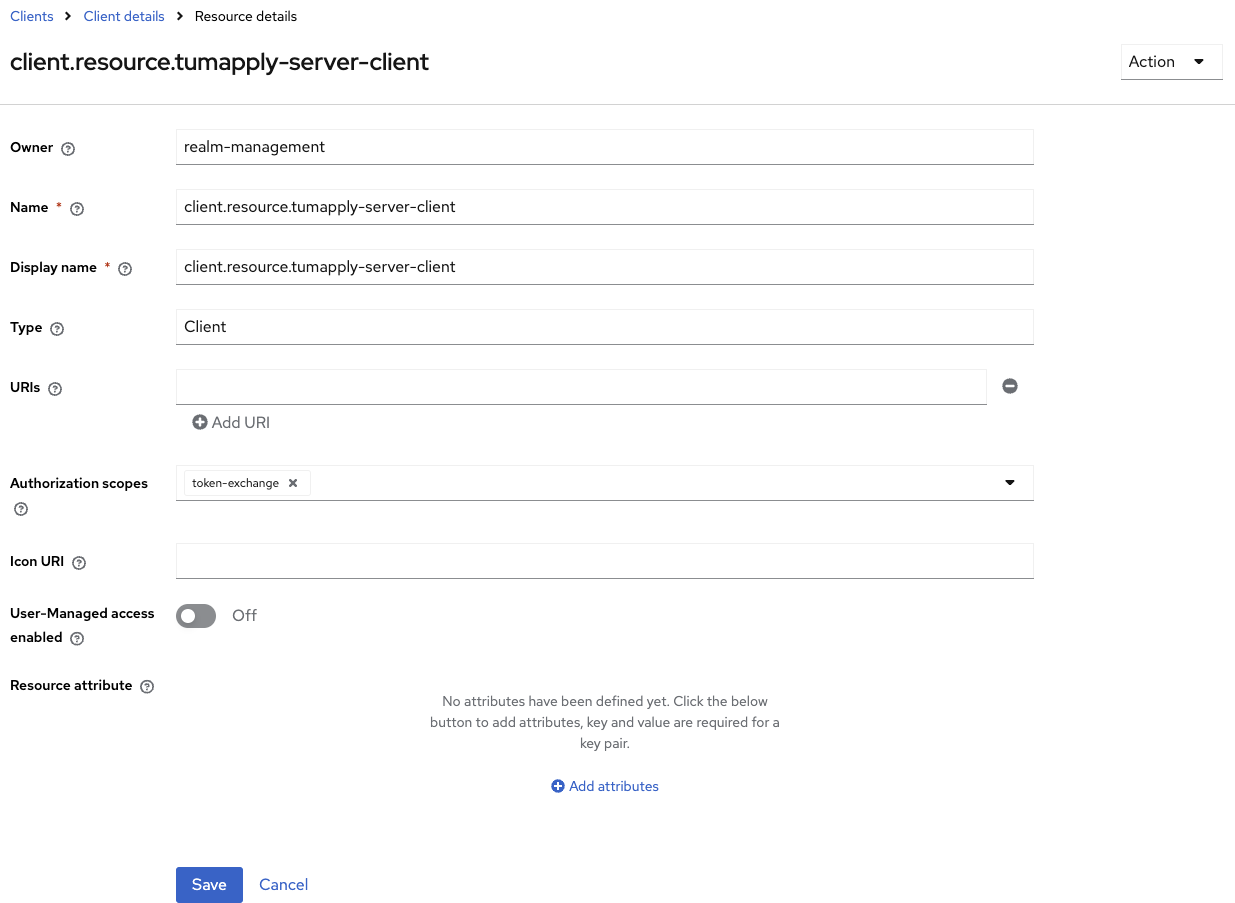Click help icon beside Type label
The height and width of the screenshot is (903, 1235).
point(57,329)
